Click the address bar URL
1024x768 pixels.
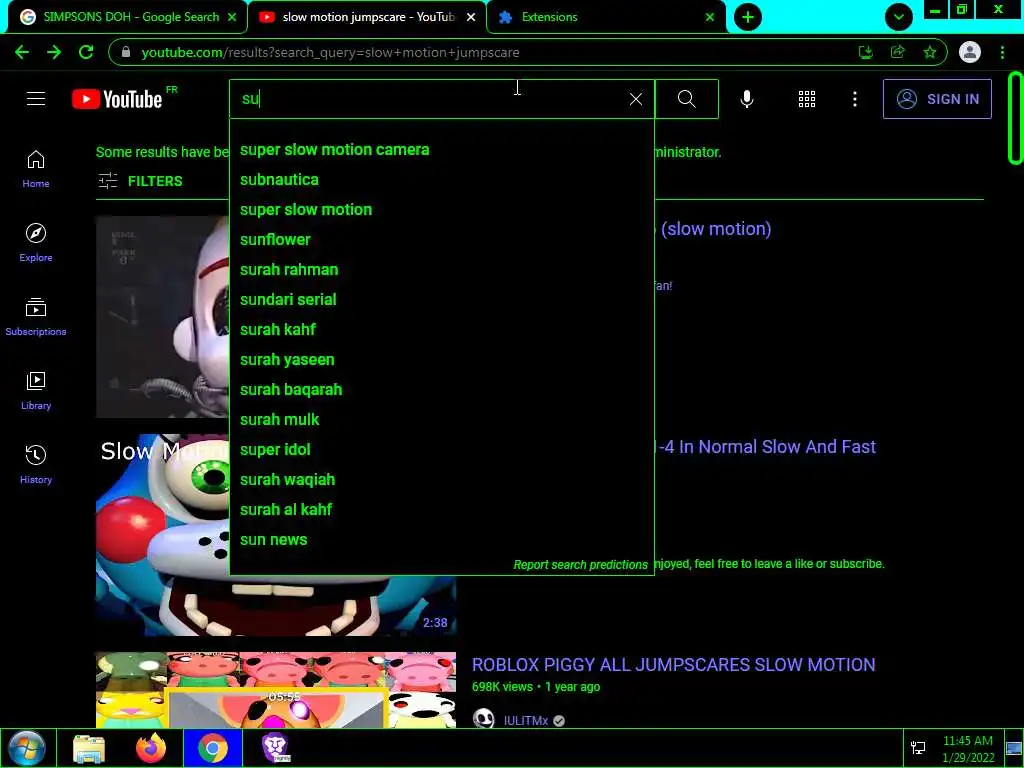330,52
